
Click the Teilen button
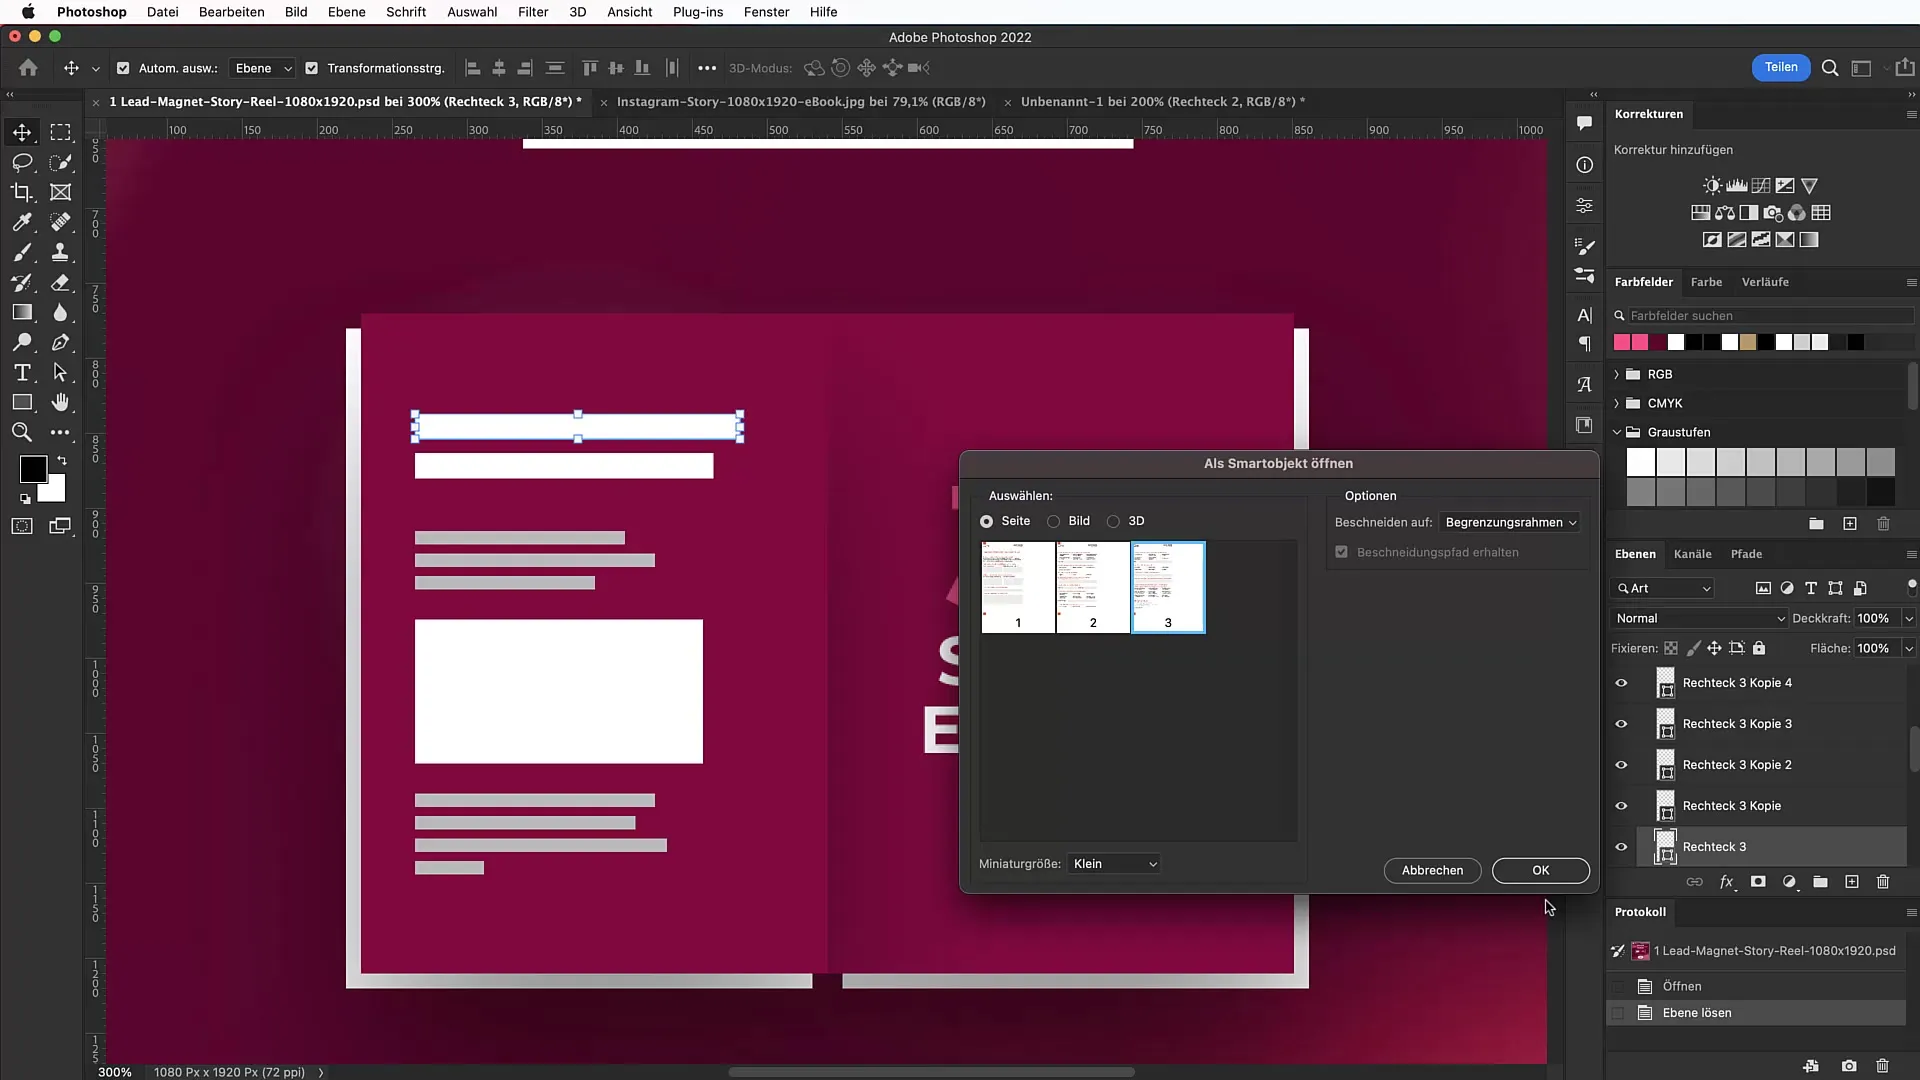point(1780,67)
